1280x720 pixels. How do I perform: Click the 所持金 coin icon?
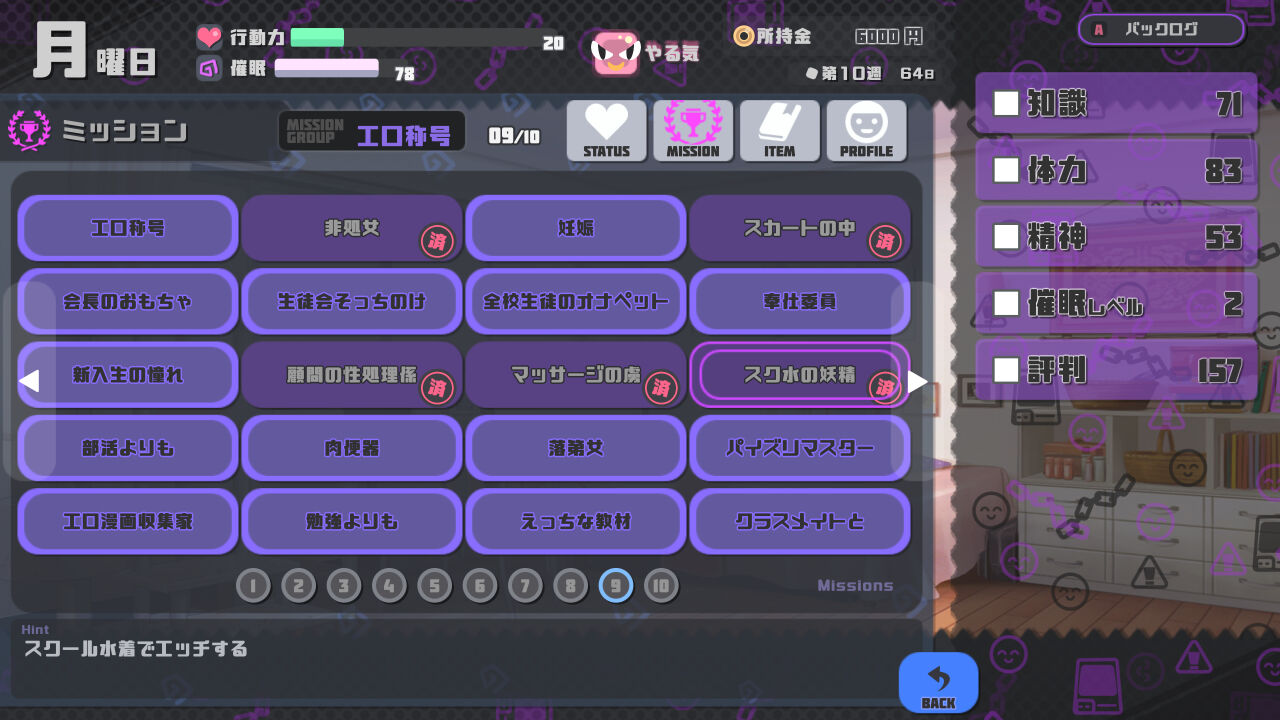click(743, 37)
